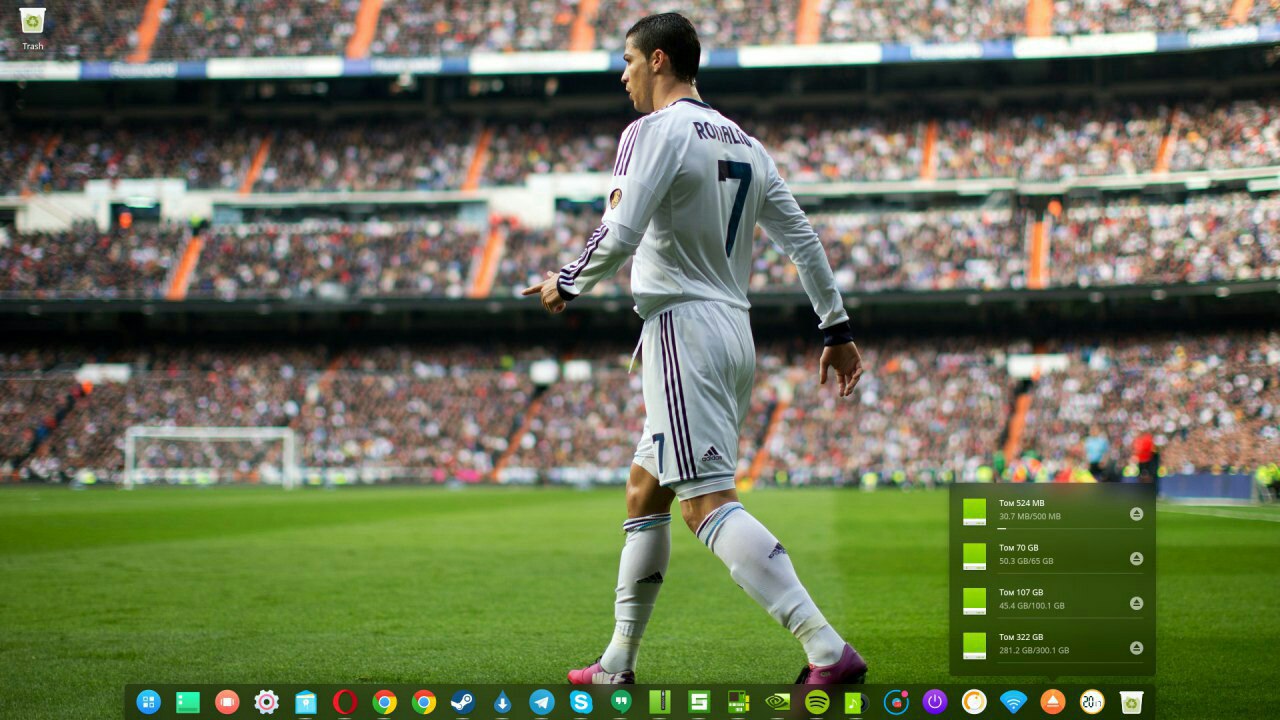This screenshot has height=720, width=1280.
Task: Eject the Том 524 MB volume
Action: click(1136, 513)
